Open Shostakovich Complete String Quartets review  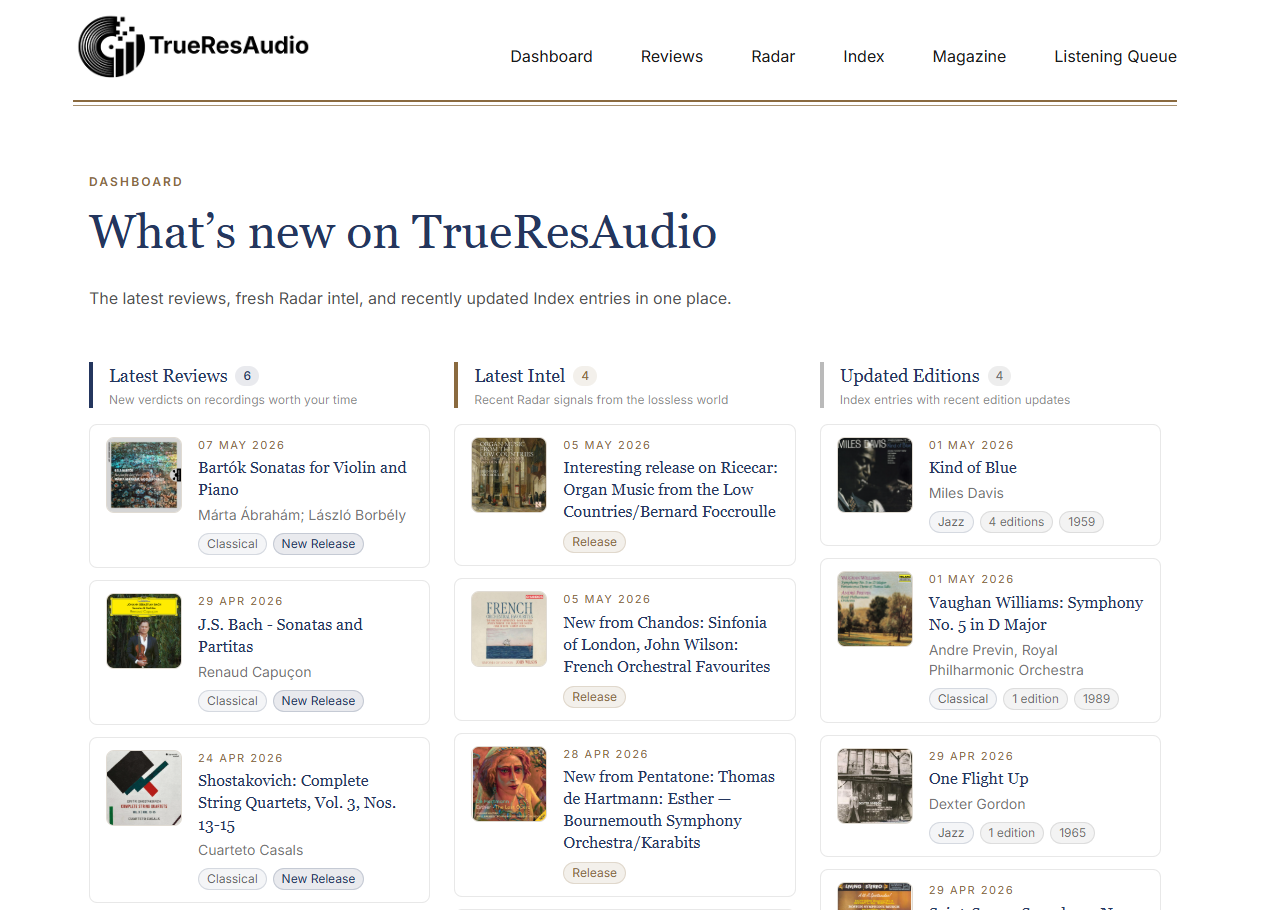[x=297, y=803]
